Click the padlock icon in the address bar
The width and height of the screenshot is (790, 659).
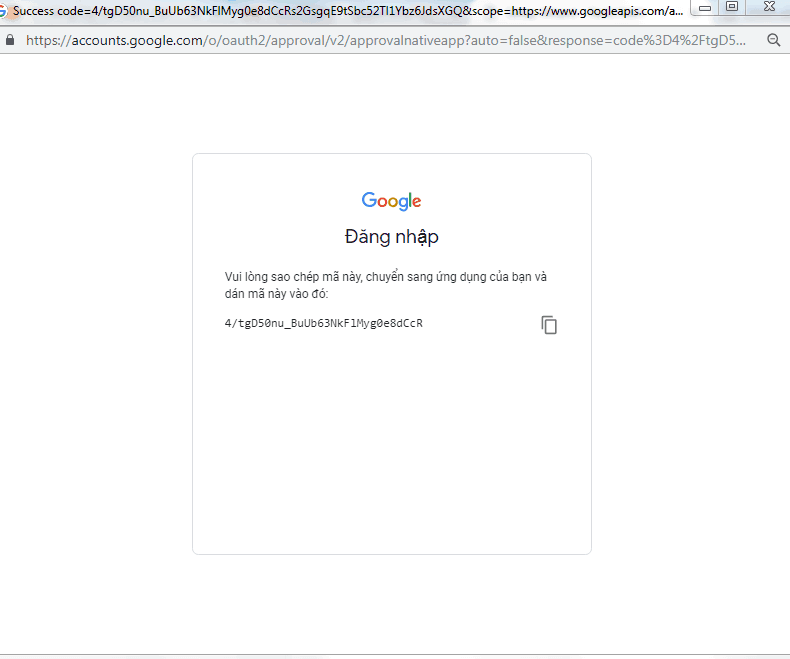tap(10, 40)
